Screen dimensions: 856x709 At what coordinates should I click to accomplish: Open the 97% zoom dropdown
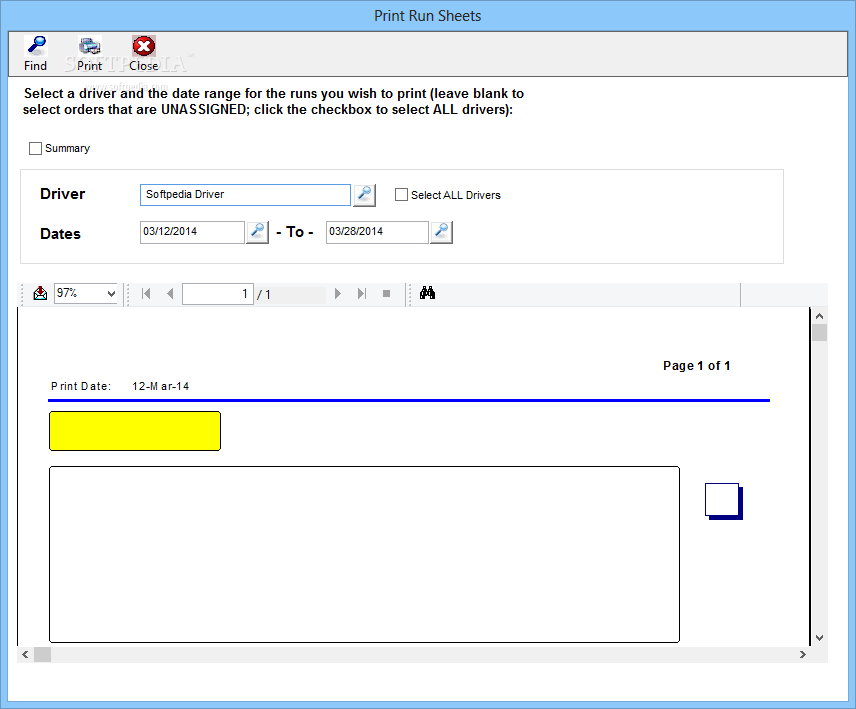pos(111,294)
